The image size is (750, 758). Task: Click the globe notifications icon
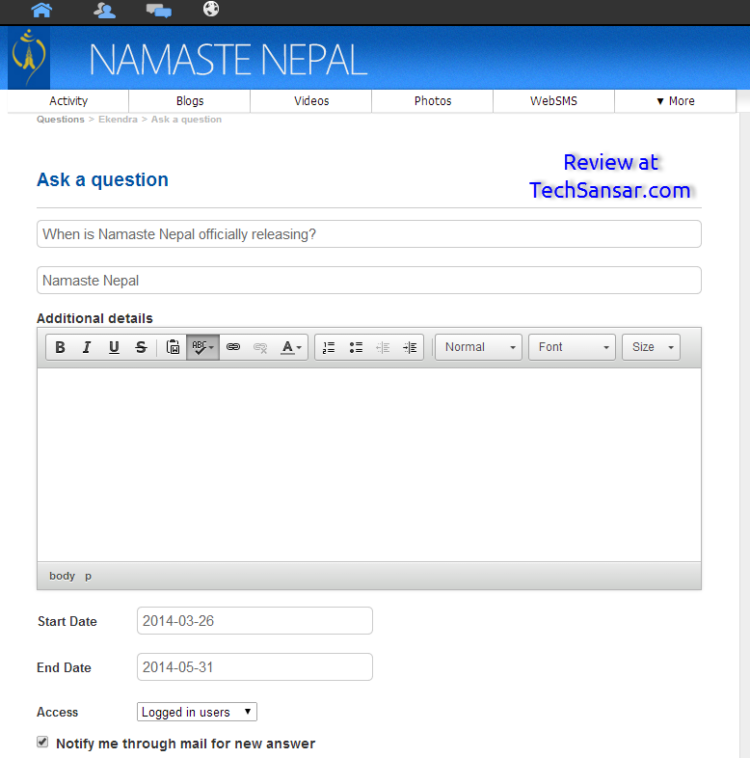[211, 9]
